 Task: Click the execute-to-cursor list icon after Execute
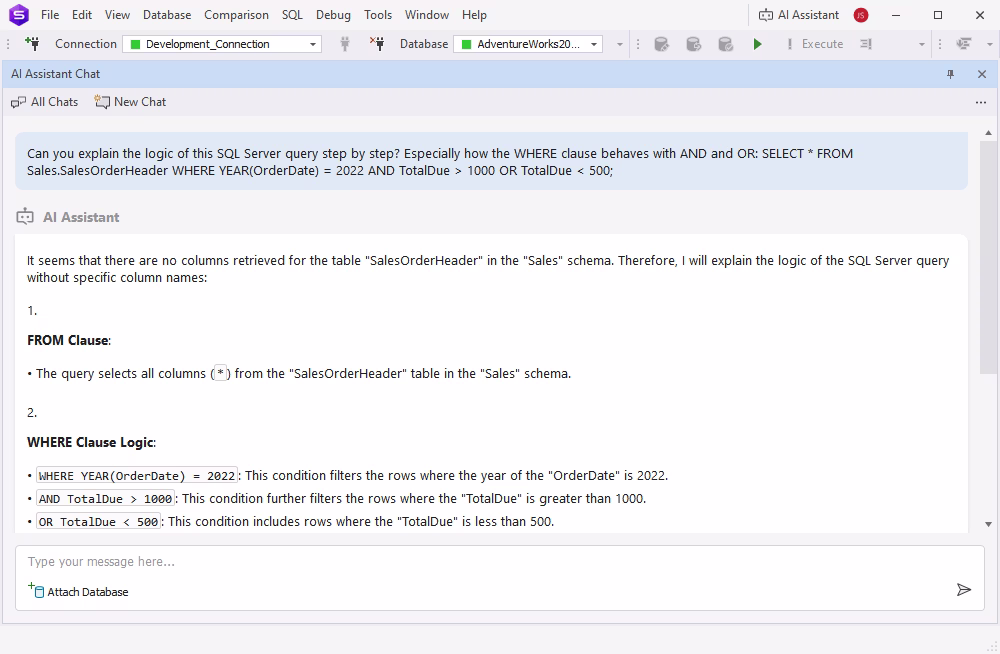866,44
